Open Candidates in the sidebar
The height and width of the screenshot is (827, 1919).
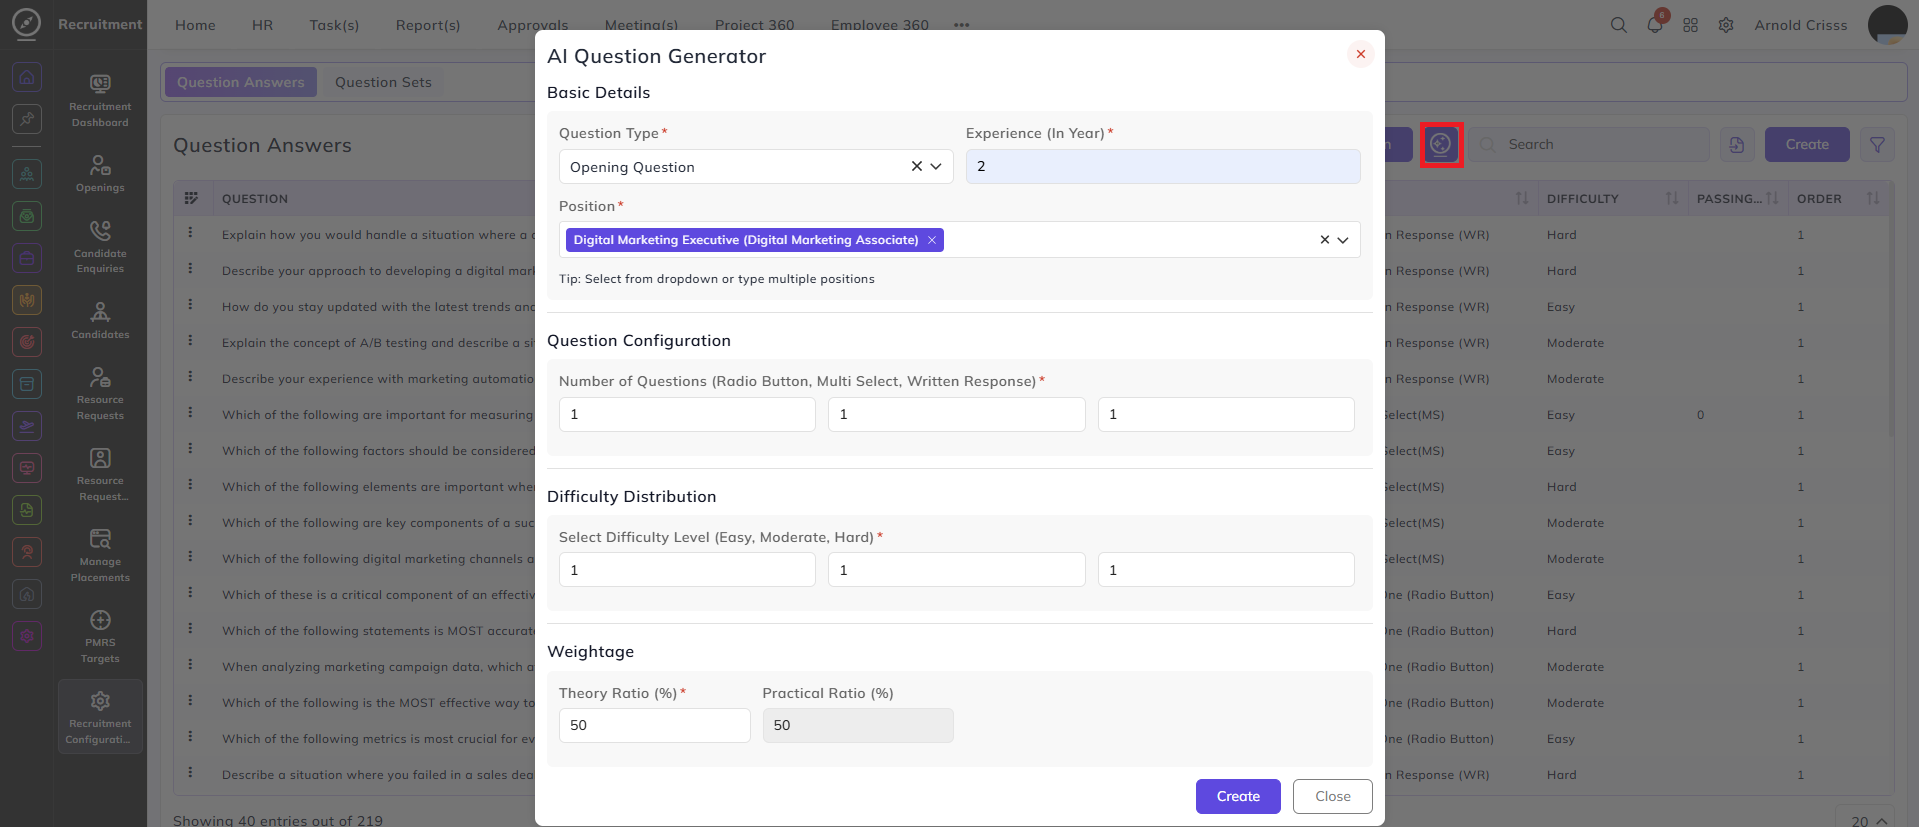click(100, 320)
